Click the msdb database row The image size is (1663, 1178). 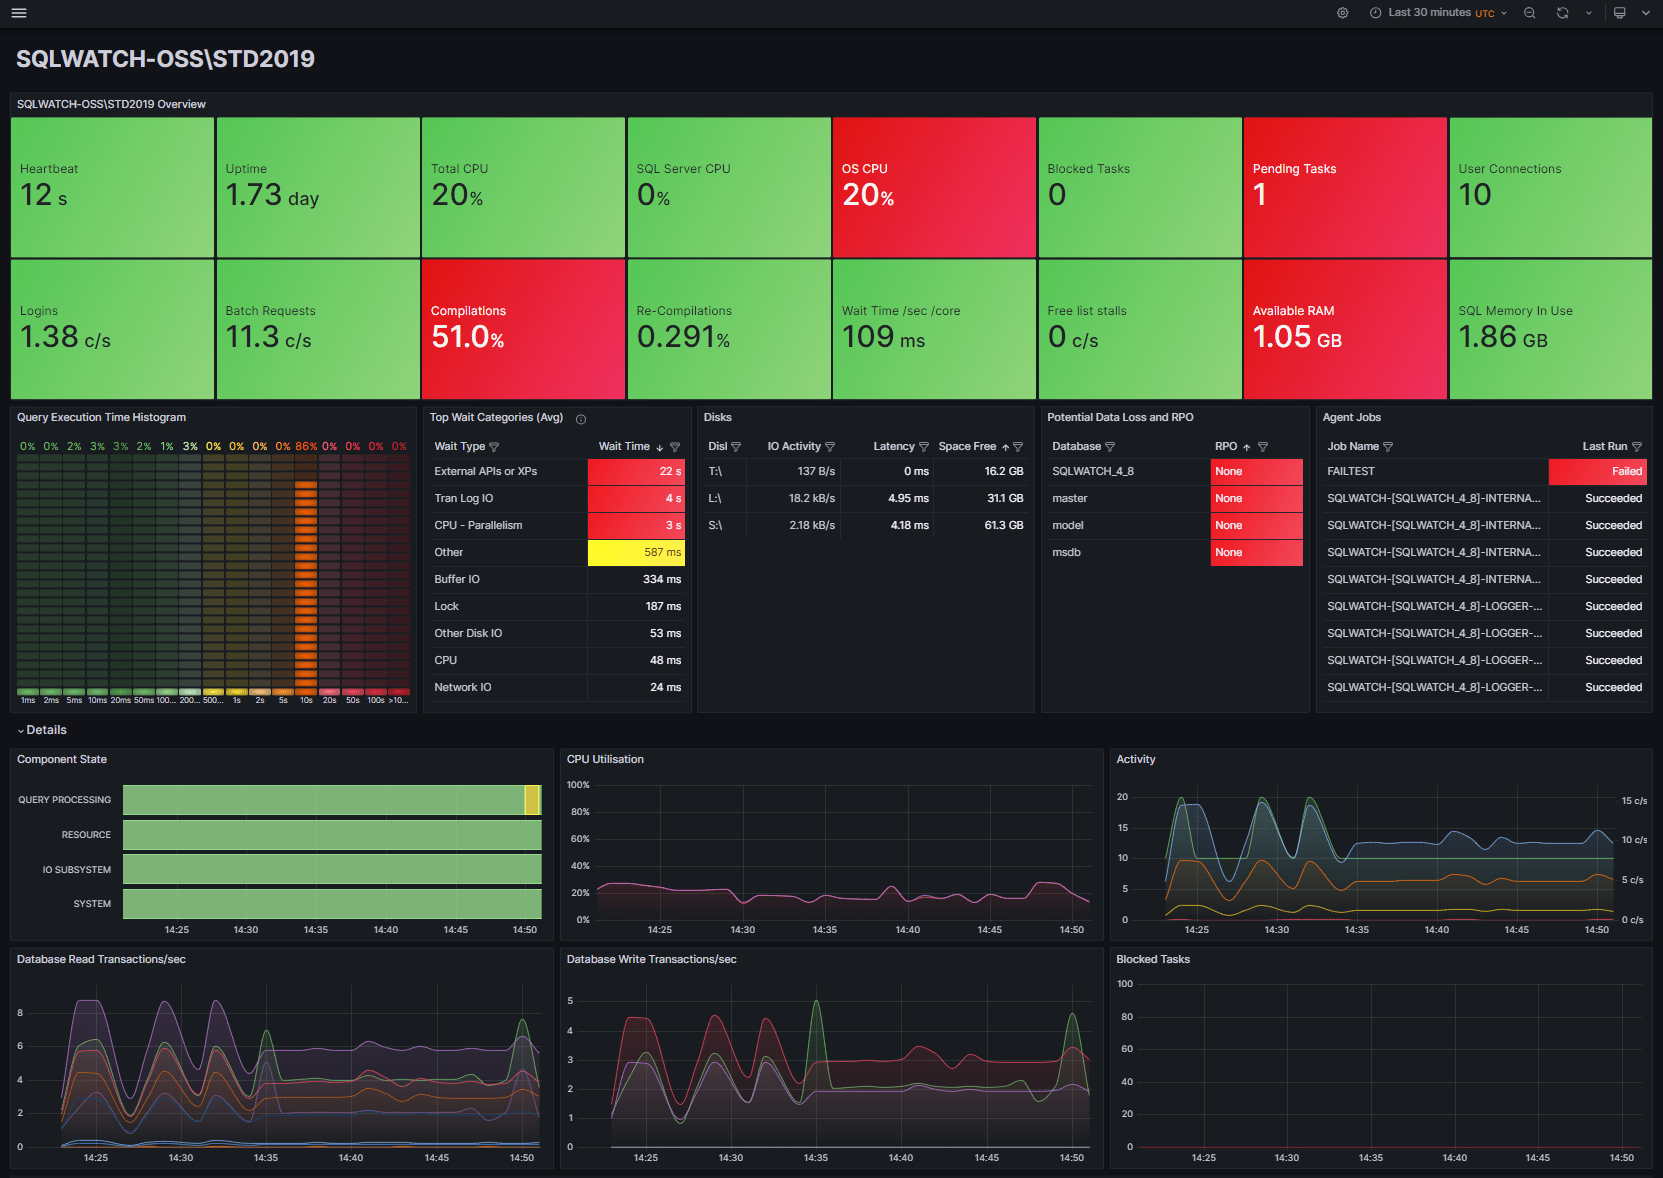[x=1175, y=553]
